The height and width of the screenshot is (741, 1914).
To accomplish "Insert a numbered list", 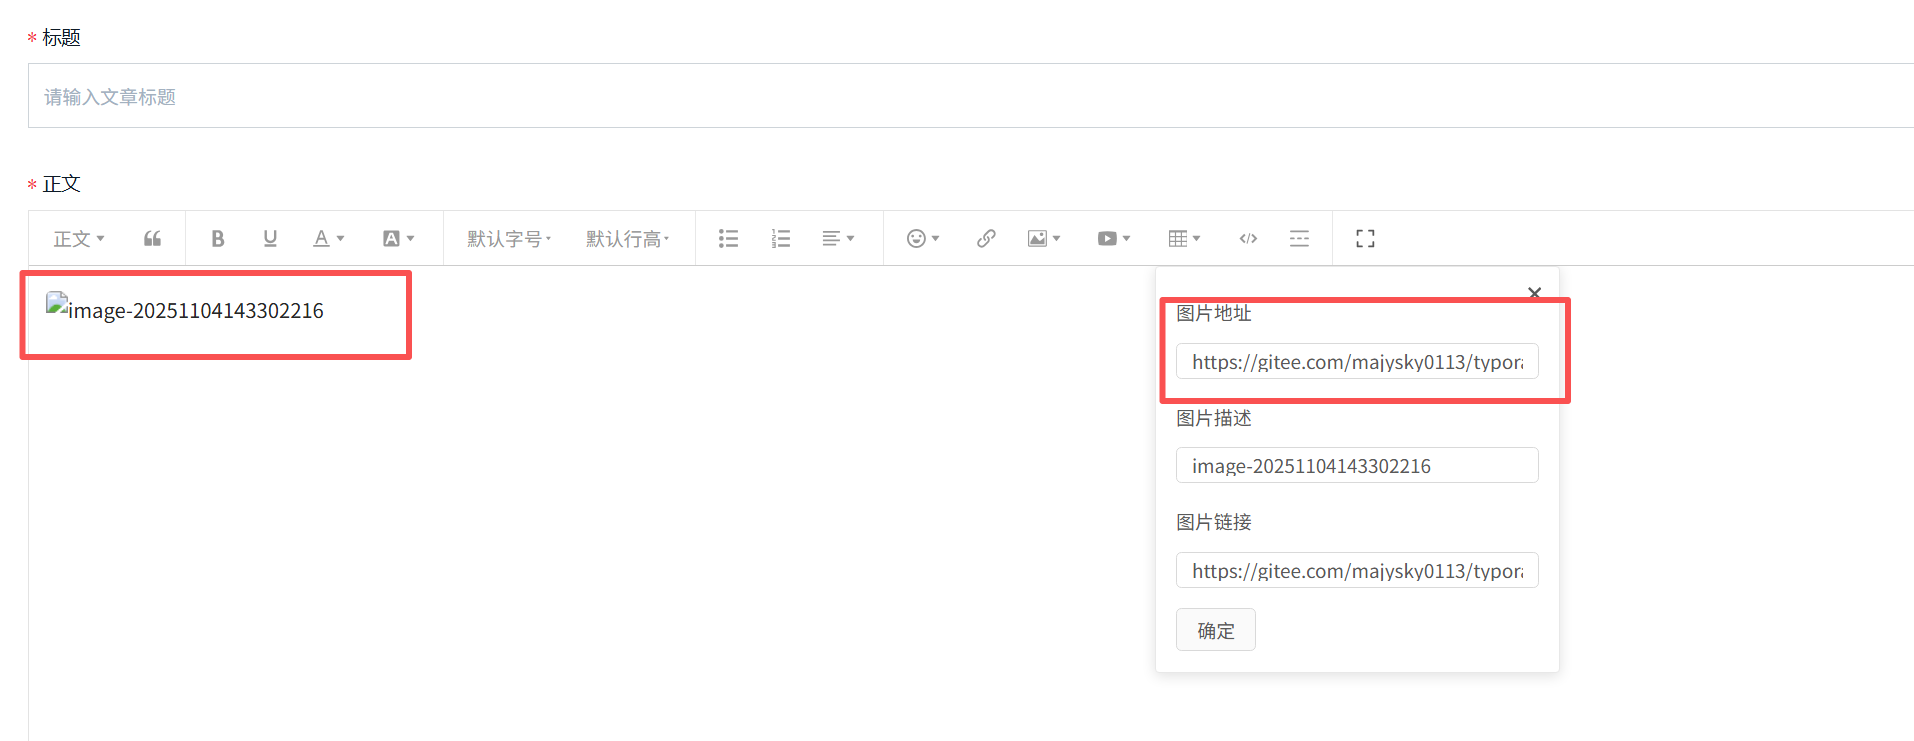I will point(781,239).
